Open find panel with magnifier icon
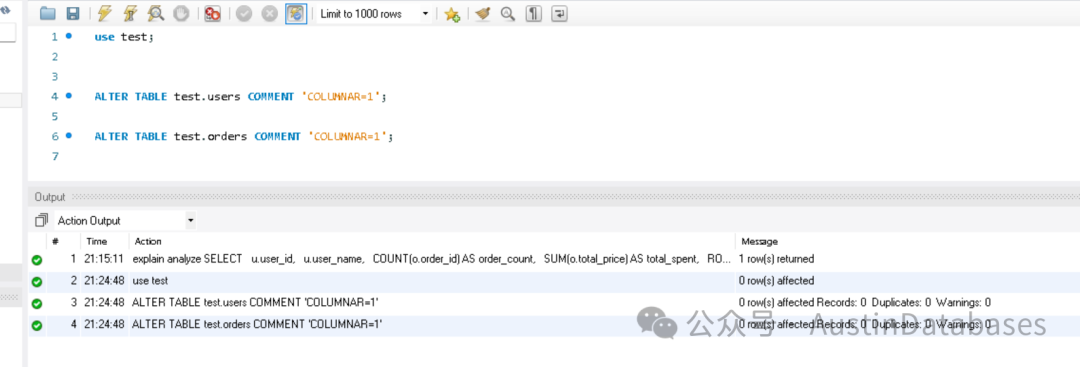The image size is (1080, 367). (508, 14)
